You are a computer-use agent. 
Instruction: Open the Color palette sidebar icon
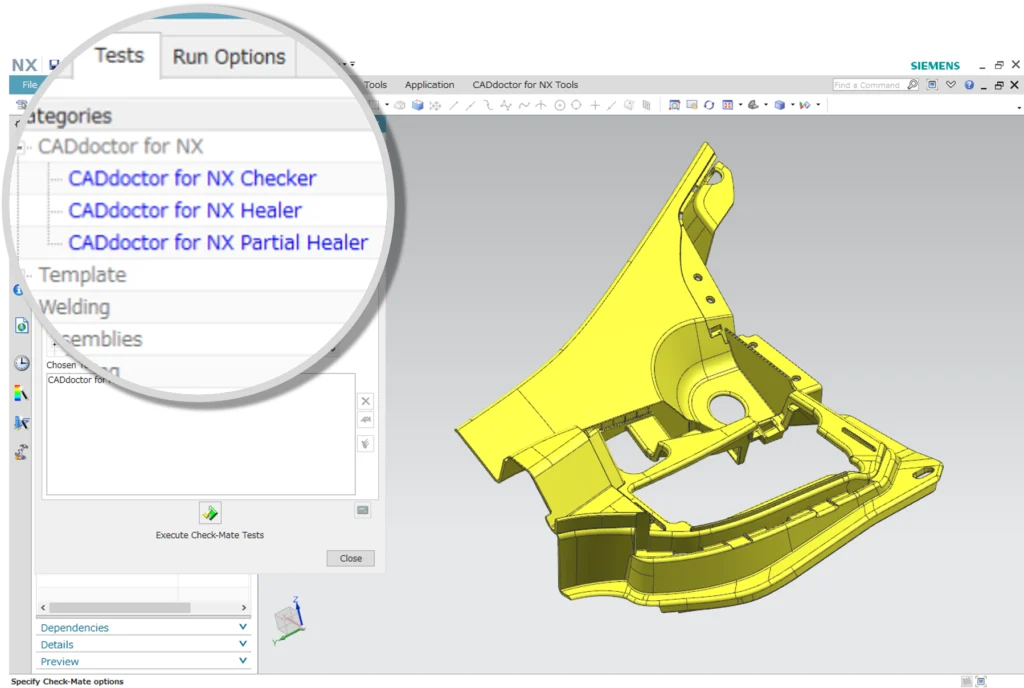point(21,393)
